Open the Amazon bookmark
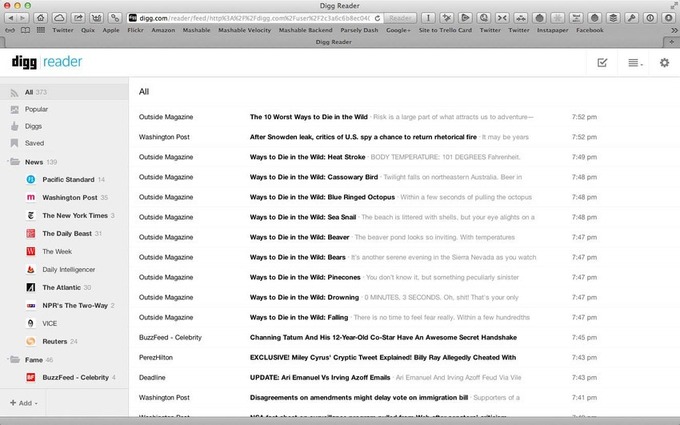Image resolution: width=680 pixels, height=425 pixels. tap(163, 30)
